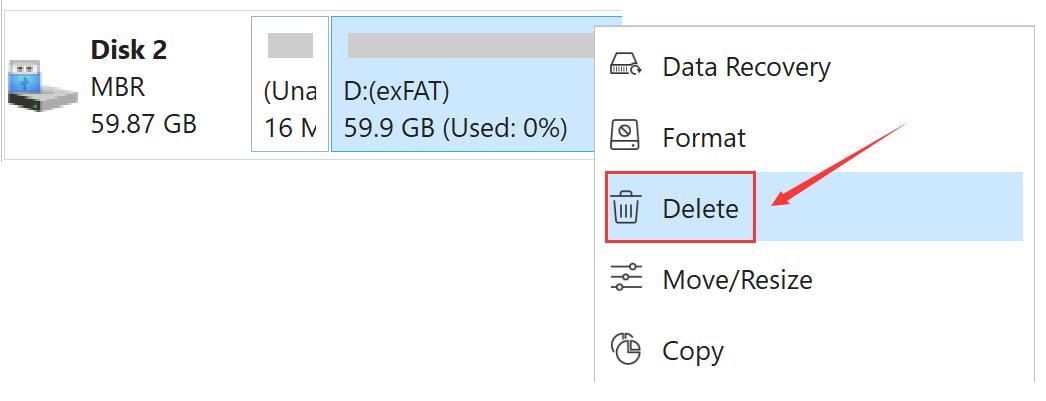
Task: Pick the Delete text in context menu
Action: pos(701,209)
